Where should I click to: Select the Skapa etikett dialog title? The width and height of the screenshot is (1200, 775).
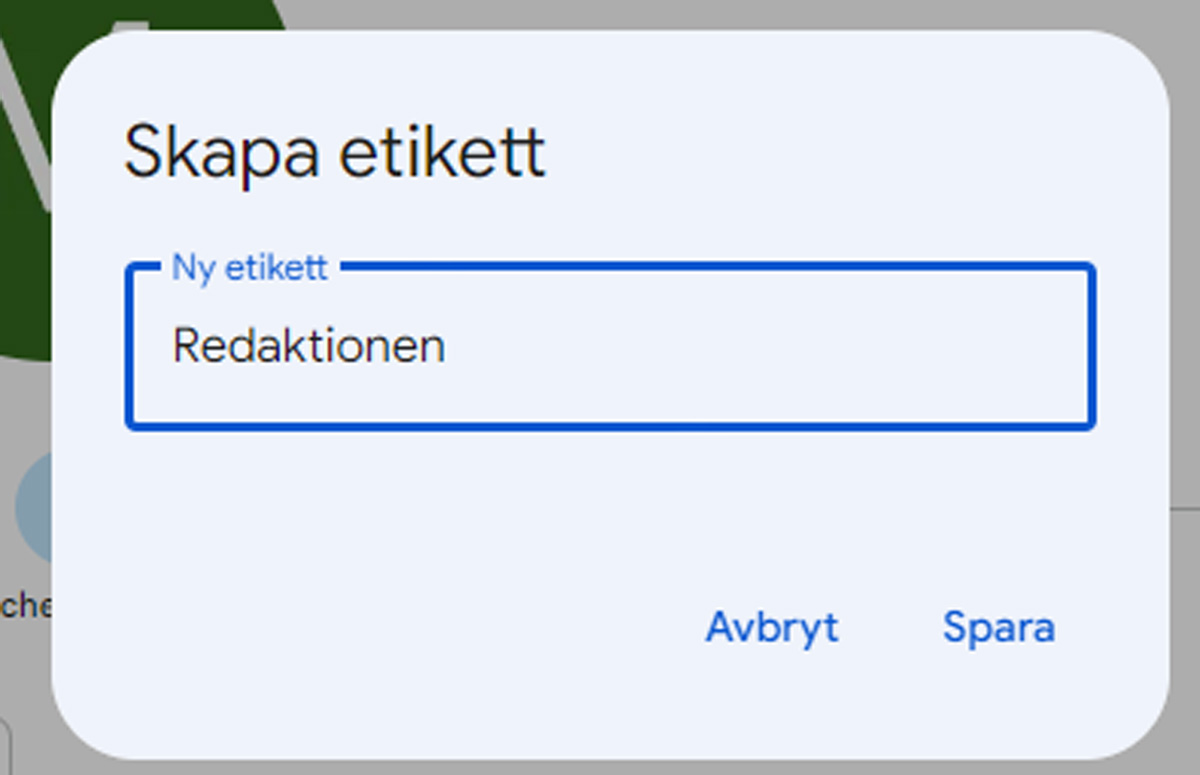(335, 150)
